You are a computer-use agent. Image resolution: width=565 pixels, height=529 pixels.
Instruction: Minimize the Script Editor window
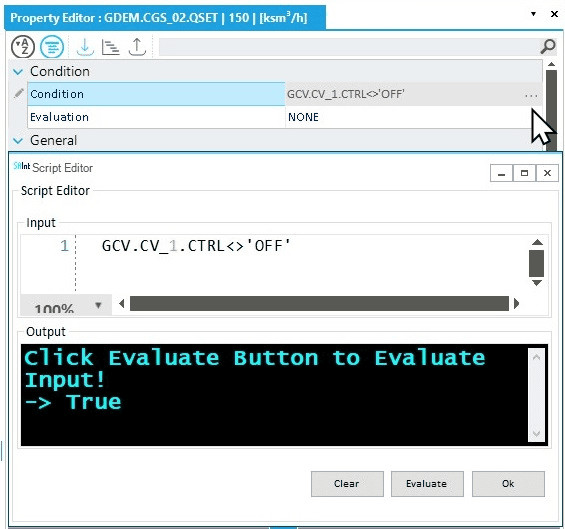click(501, 174)
